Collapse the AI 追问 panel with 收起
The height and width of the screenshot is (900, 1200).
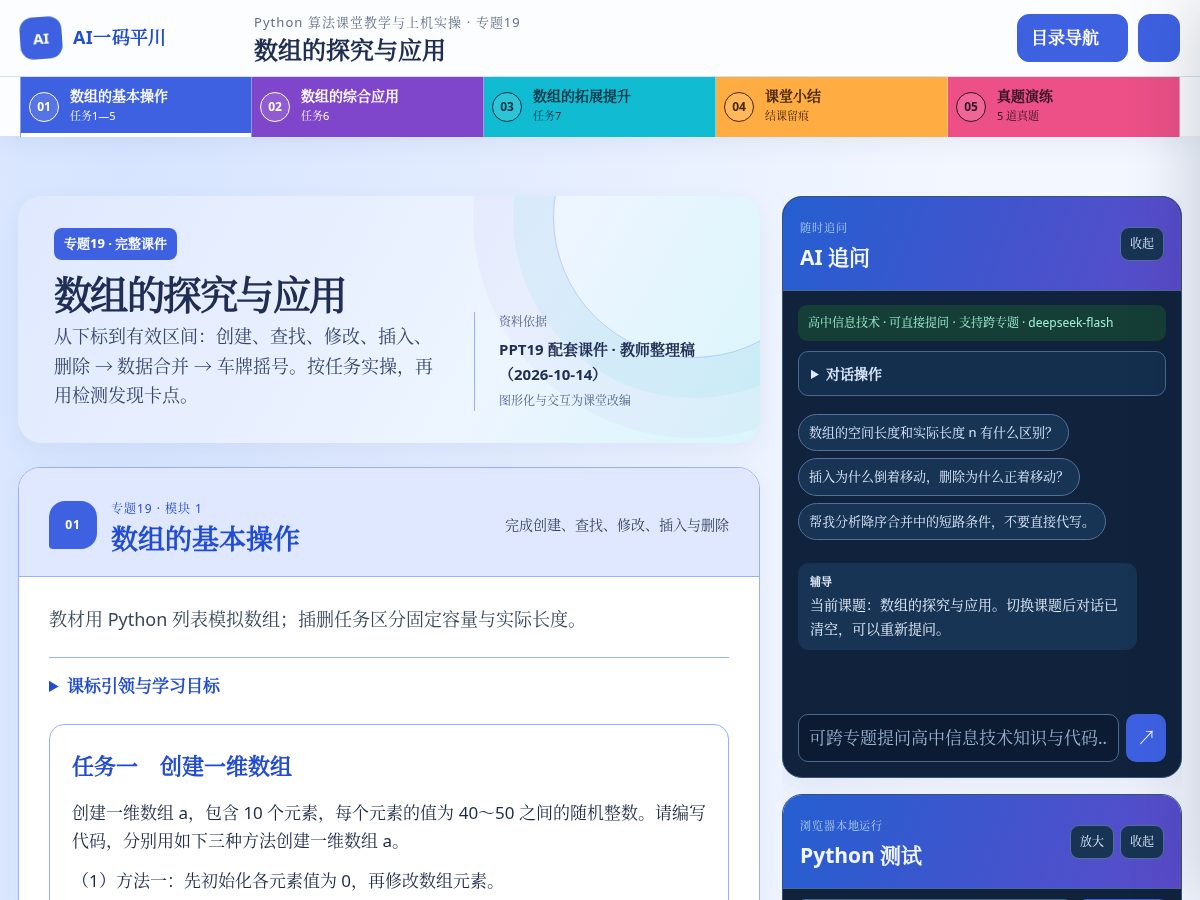click(x=1142, y=243)
